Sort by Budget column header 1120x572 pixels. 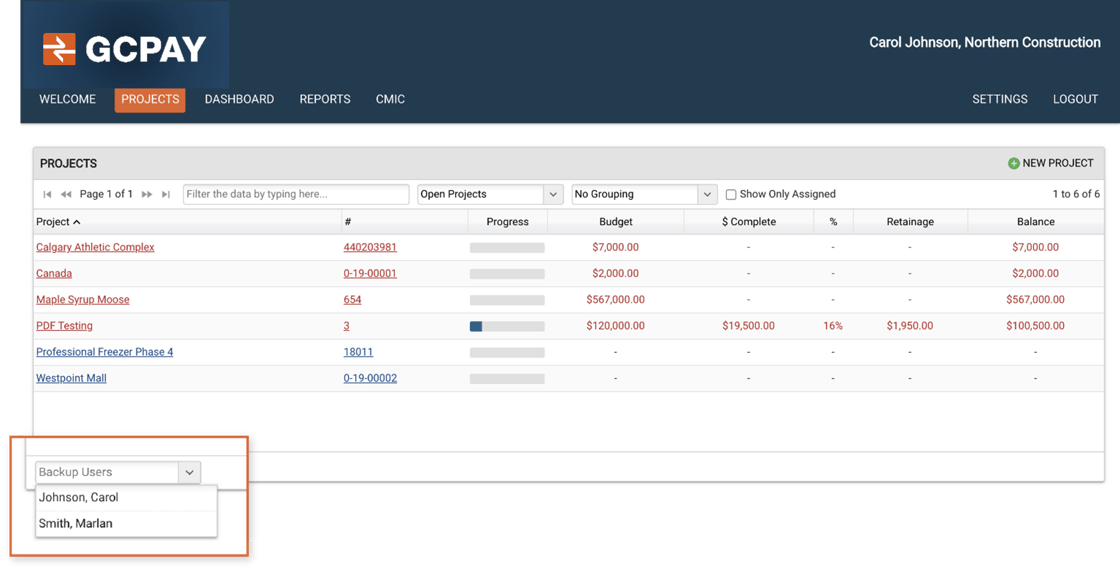[x=616, y=222]
